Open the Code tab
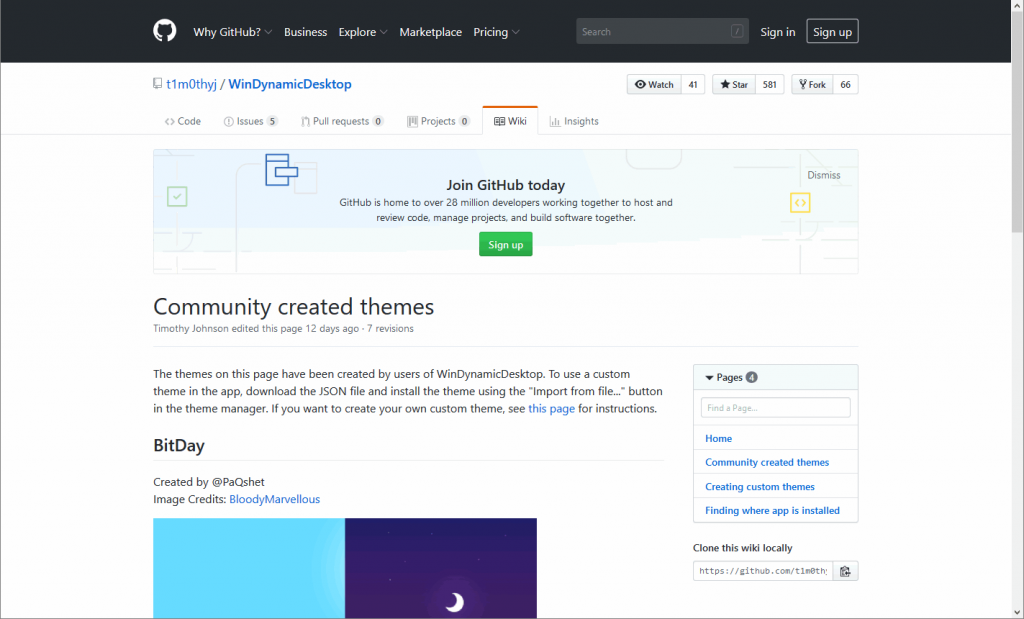Image resolution: width=1024 pixels, height=619 pixels. (x=183, y=121)
